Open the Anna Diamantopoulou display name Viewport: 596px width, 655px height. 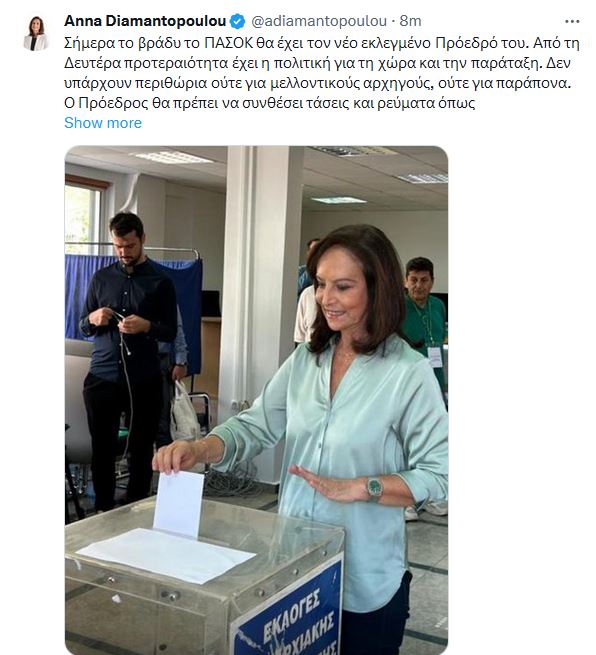tap(145, 21)
